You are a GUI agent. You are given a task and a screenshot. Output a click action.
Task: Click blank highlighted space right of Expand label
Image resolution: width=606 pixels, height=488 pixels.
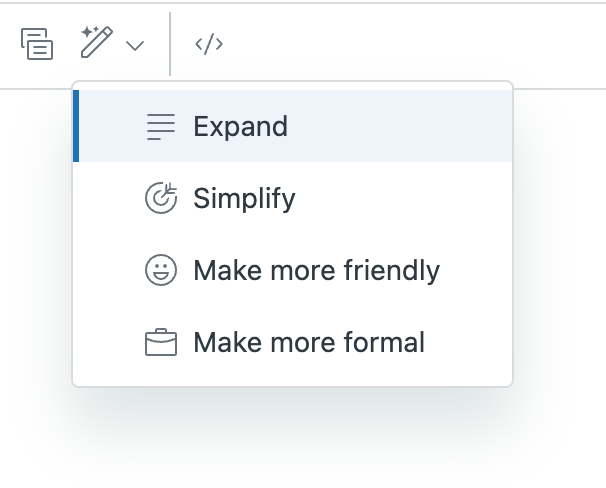(x=400, y=127)
